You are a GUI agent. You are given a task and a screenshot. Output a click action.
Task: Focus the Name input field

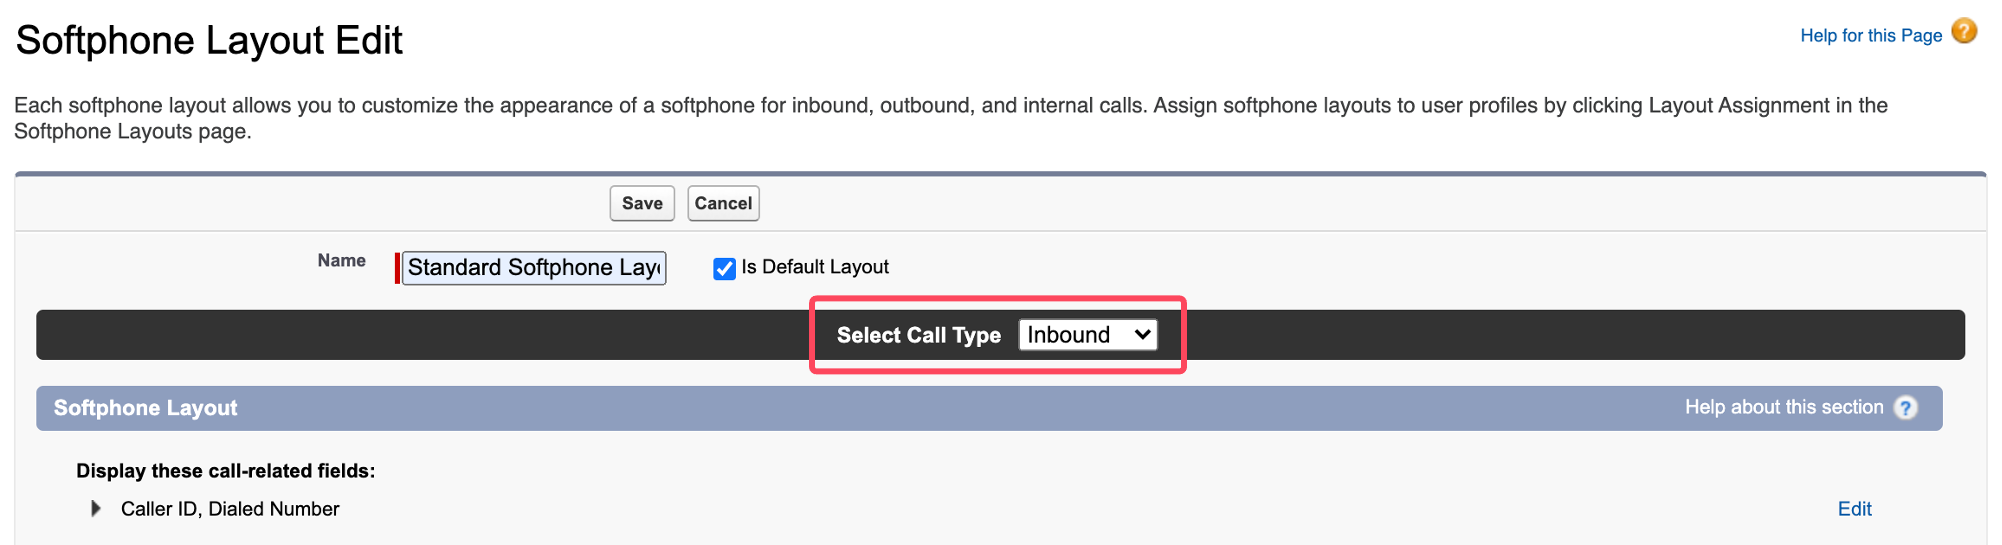(534, 268)
